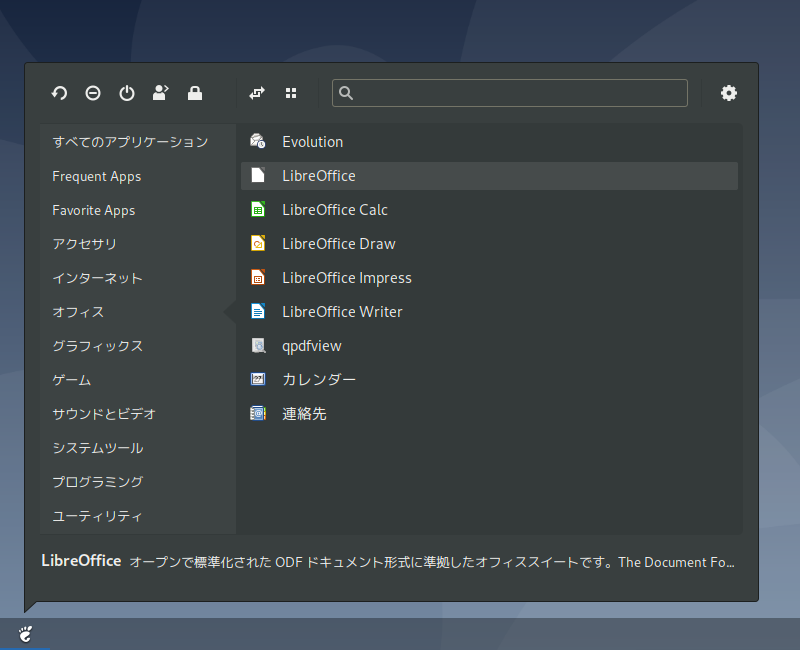This screenshot has height=650, width=800.
Task: Click the GNOME foot menu button on the panel
Action: click(x=25, y=634)
